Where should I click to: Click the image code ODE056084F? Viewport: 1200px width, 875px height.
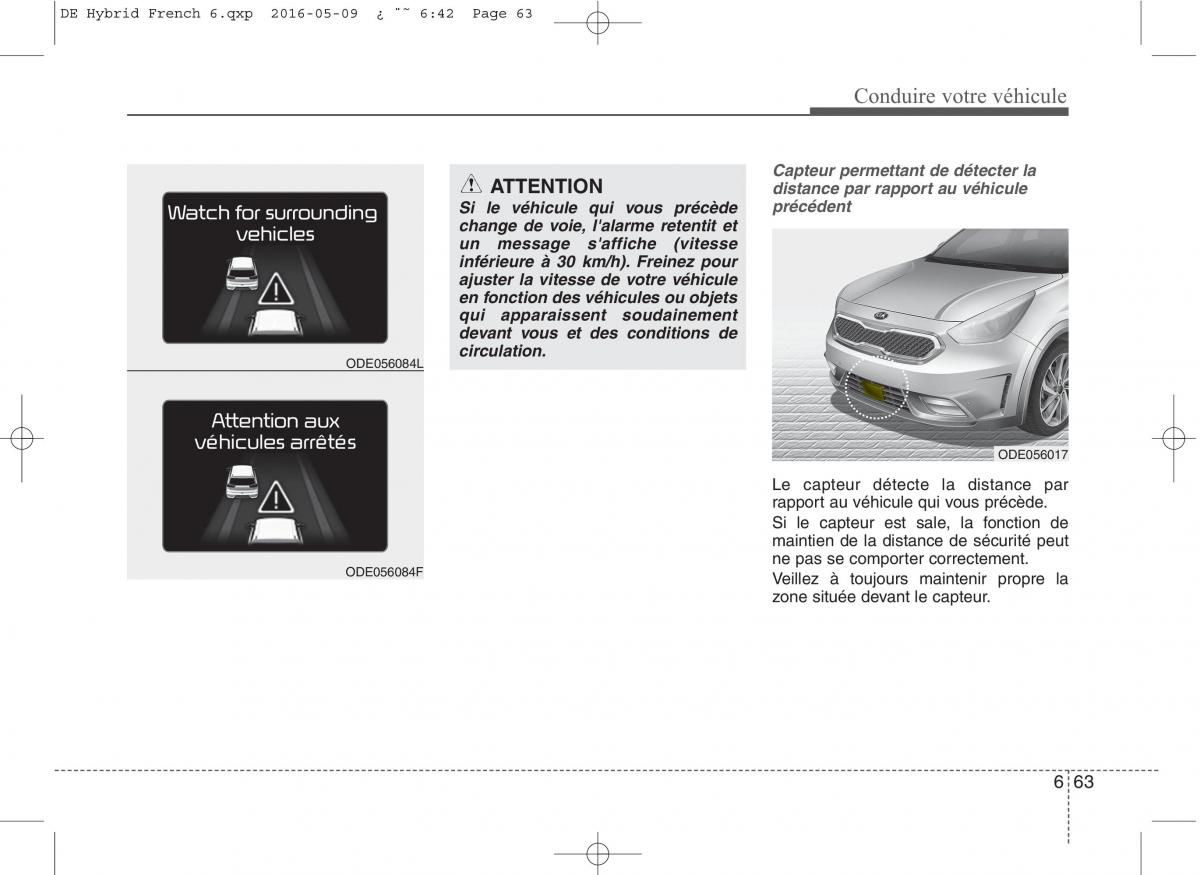point(384,571)
